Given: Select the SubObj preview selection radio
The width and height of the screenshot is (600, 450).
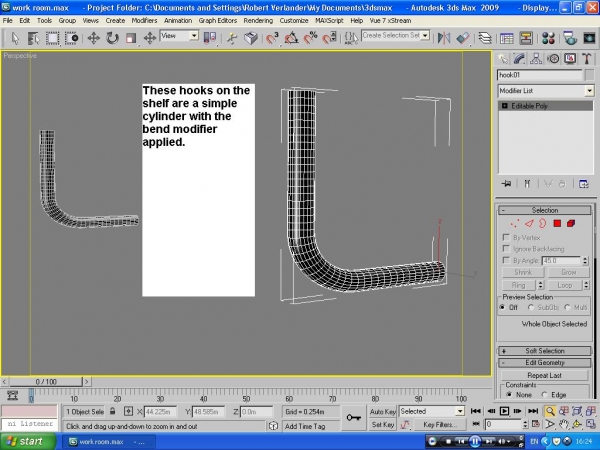Looking at the screenshot, I should (x=531, y=307).
